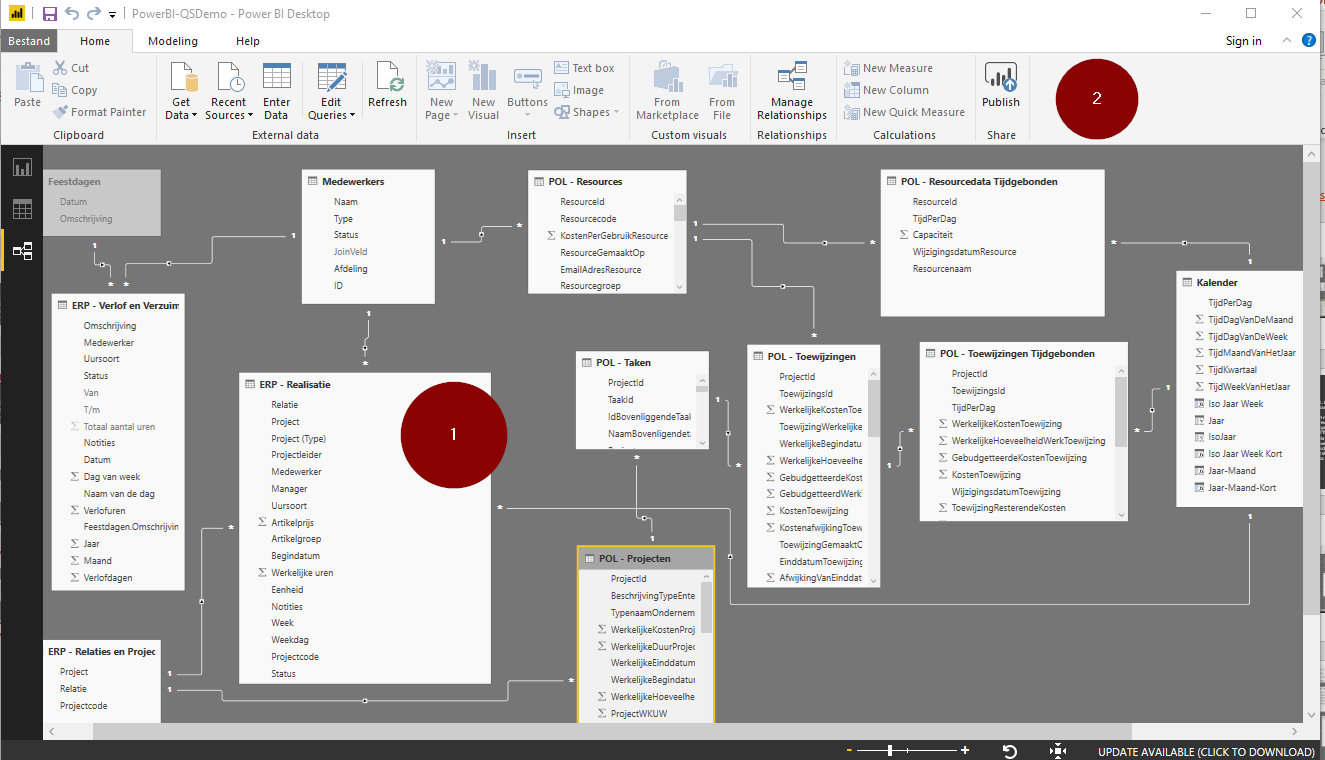
Task: Select Relationships view in sidebar
Action: tap(22, 251)
